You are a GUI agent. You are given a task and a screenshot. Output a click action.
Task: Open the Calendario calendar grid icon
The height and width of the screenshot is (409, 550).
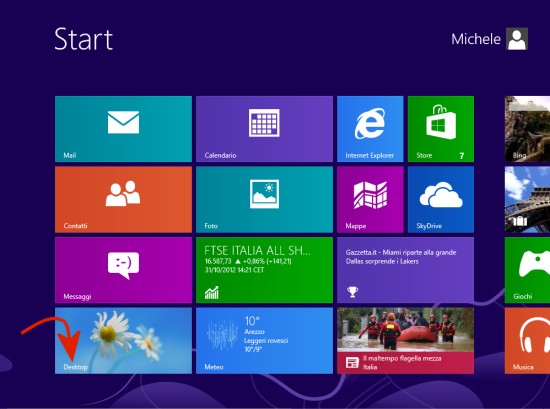tap(264, 123)
